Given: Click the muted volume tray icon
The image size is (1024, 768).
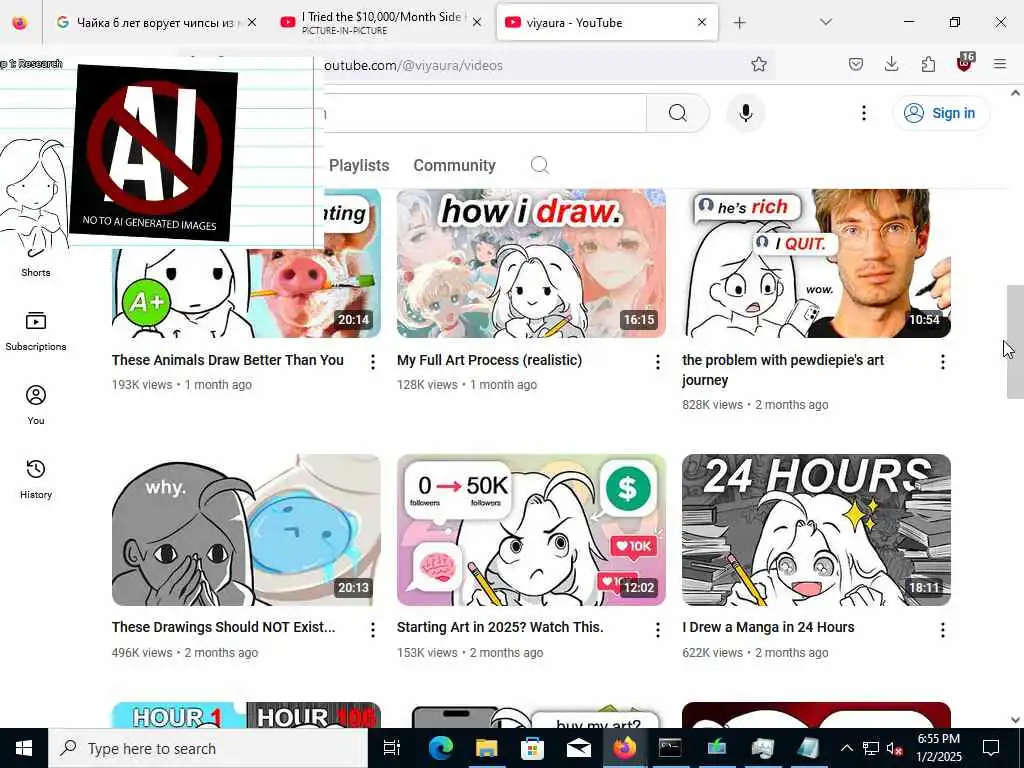Looking at the screenshot, I should [895, 748].
